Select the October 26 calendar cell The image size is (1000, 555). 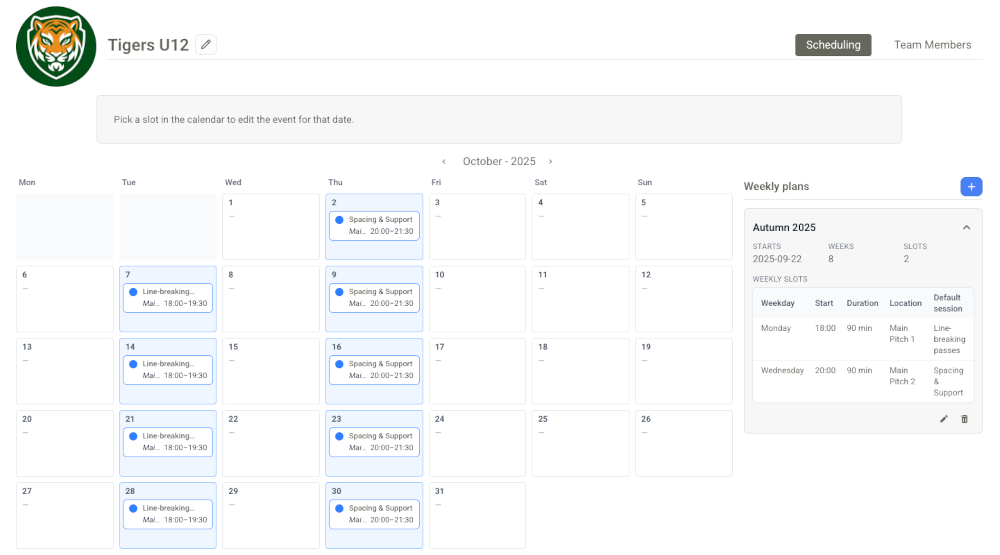[684, 443]
